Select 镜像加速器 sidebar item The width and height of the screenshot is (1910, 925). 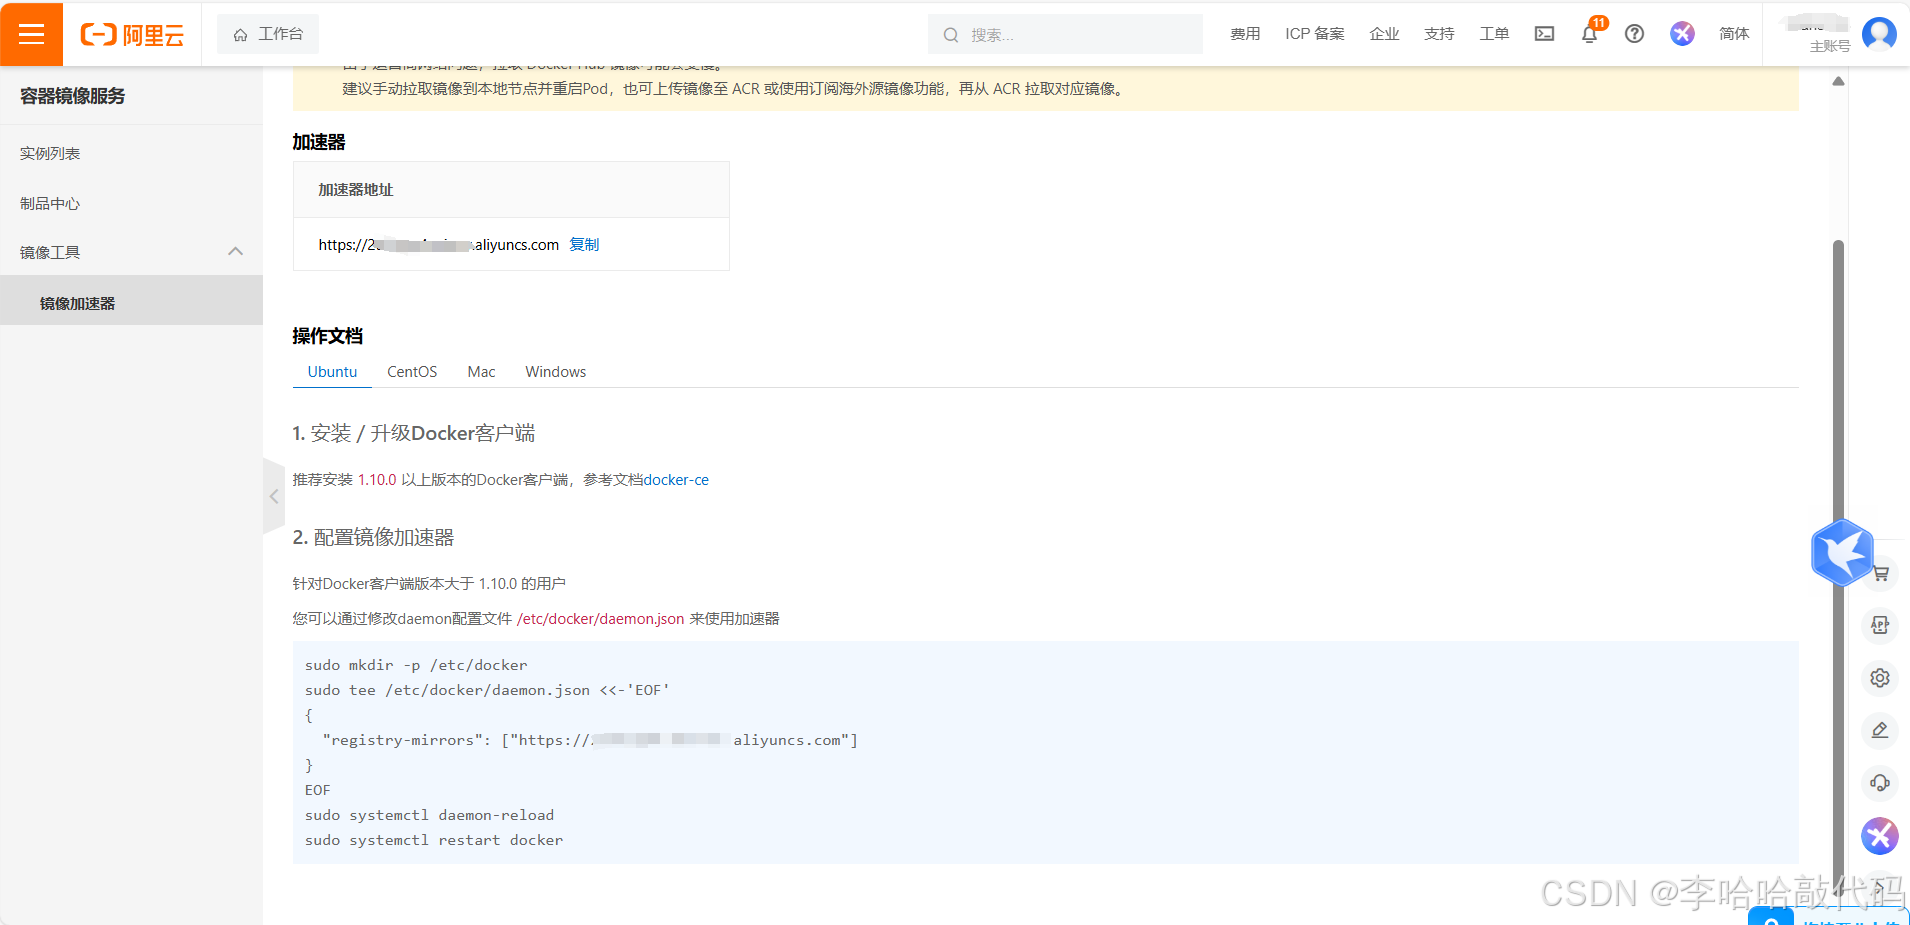[x=131, y=301]
